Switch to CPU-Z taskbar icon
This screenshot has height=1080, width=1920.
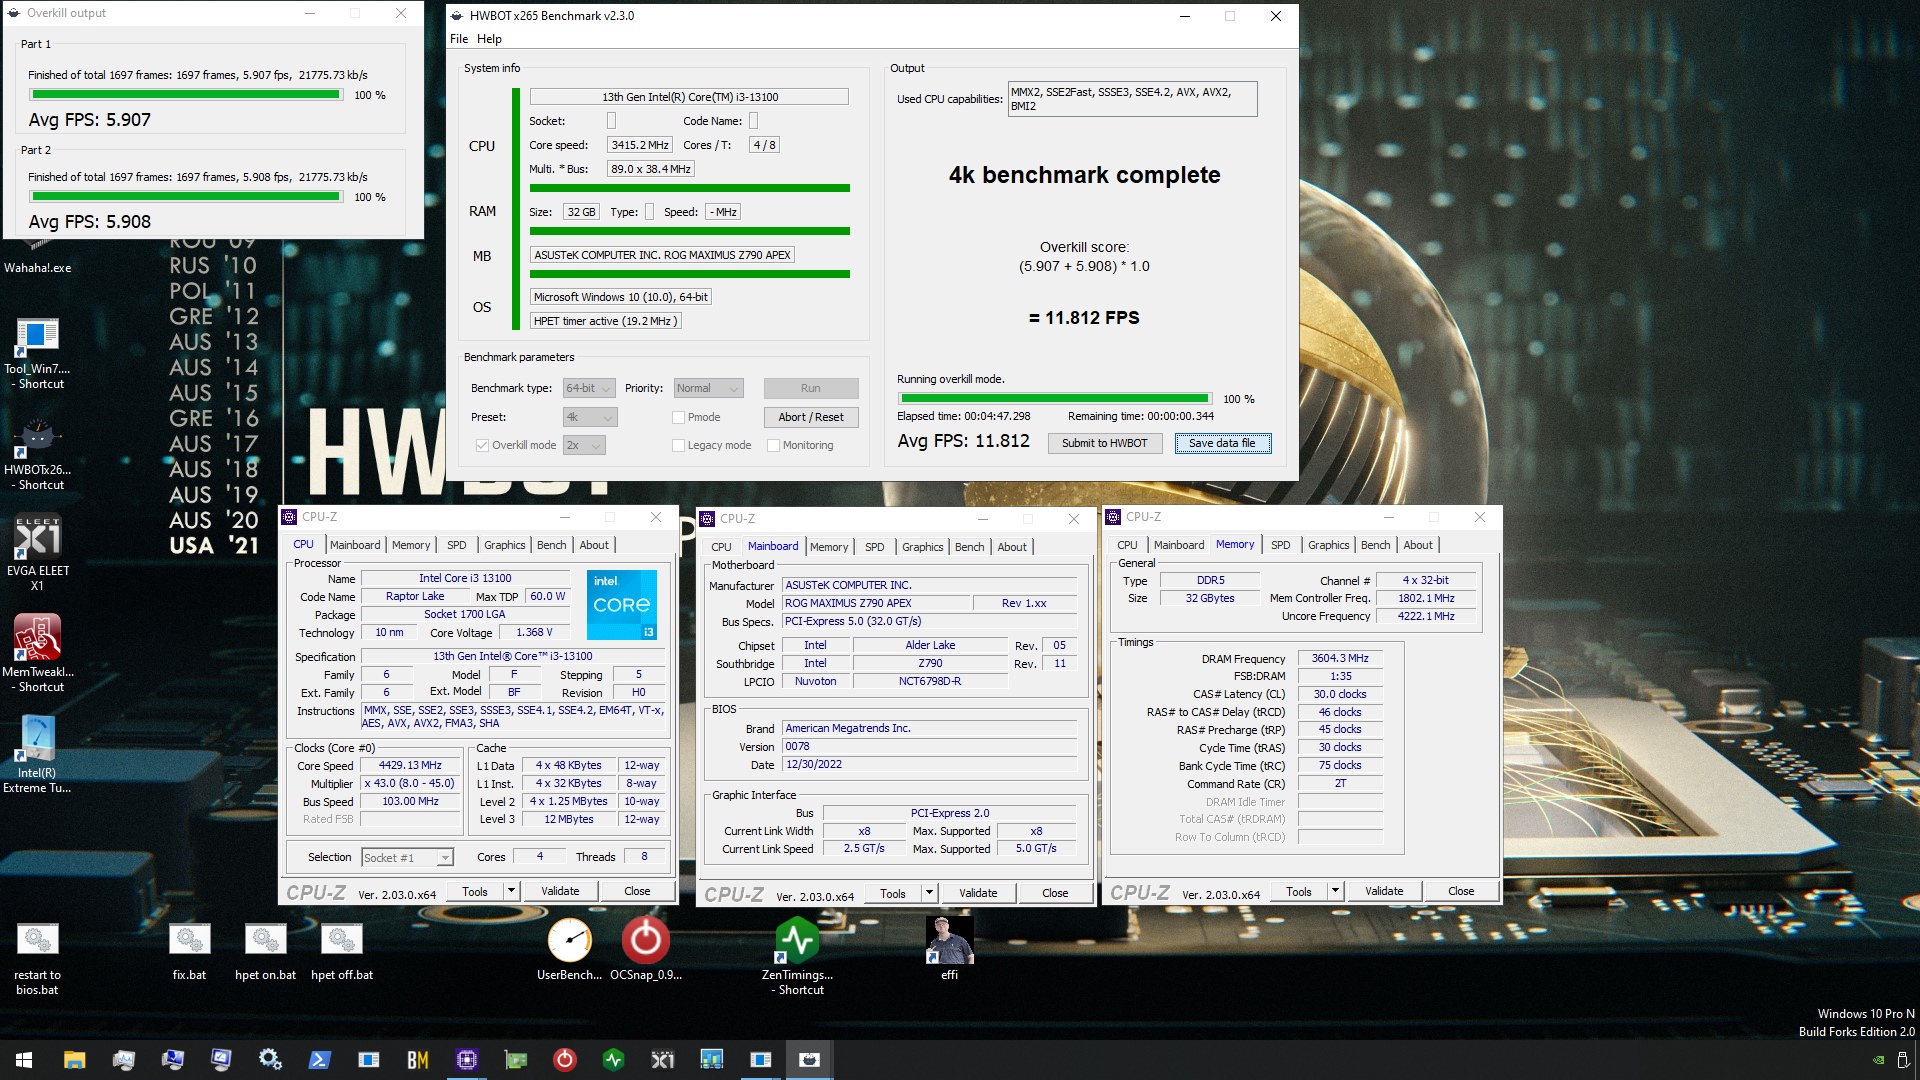pyautogui.click(x=466, y=1060)
